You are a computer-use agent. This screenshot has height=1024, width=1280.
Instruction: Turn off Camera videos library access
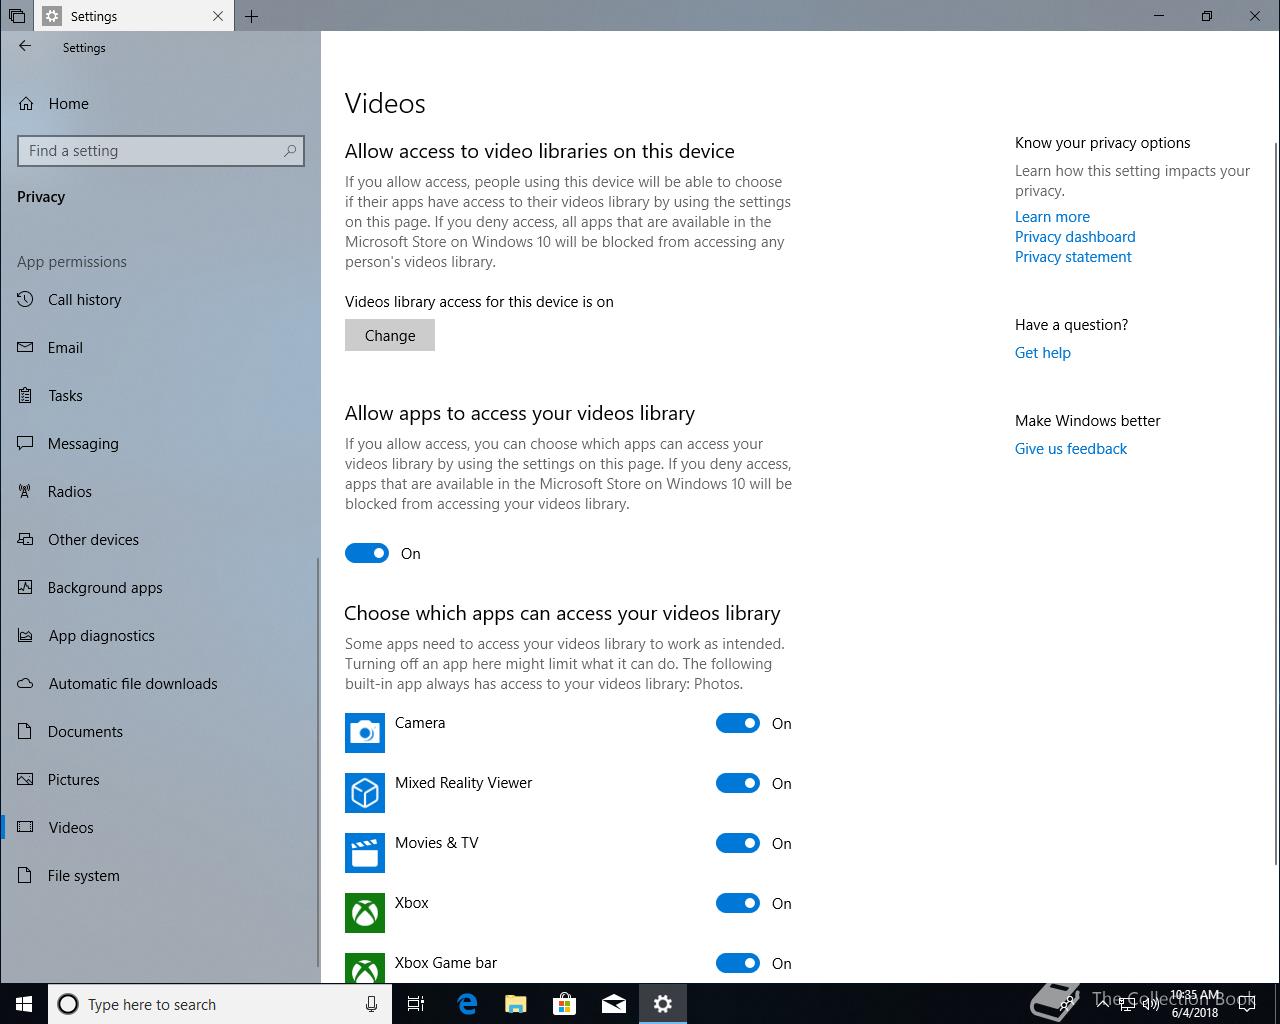738,723
